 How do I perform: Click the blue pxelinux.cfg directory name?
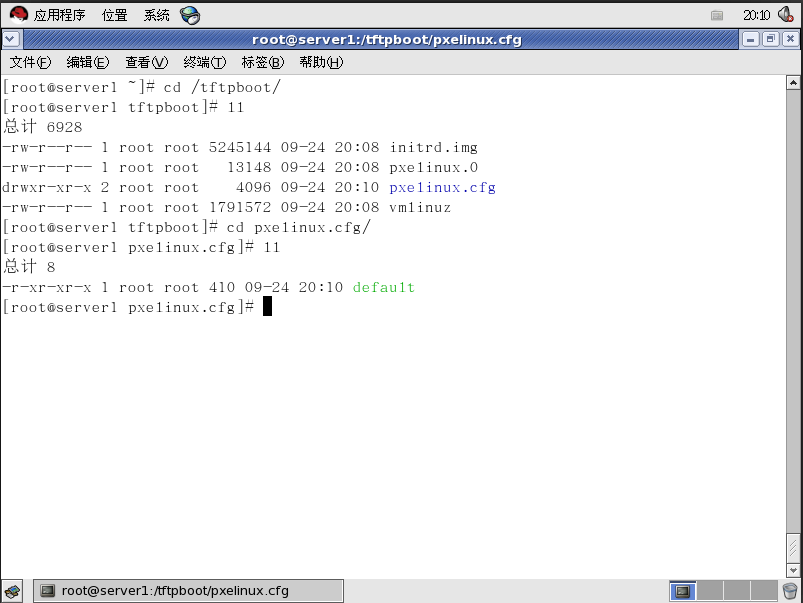pyautogui.click(x=442, y=188)
